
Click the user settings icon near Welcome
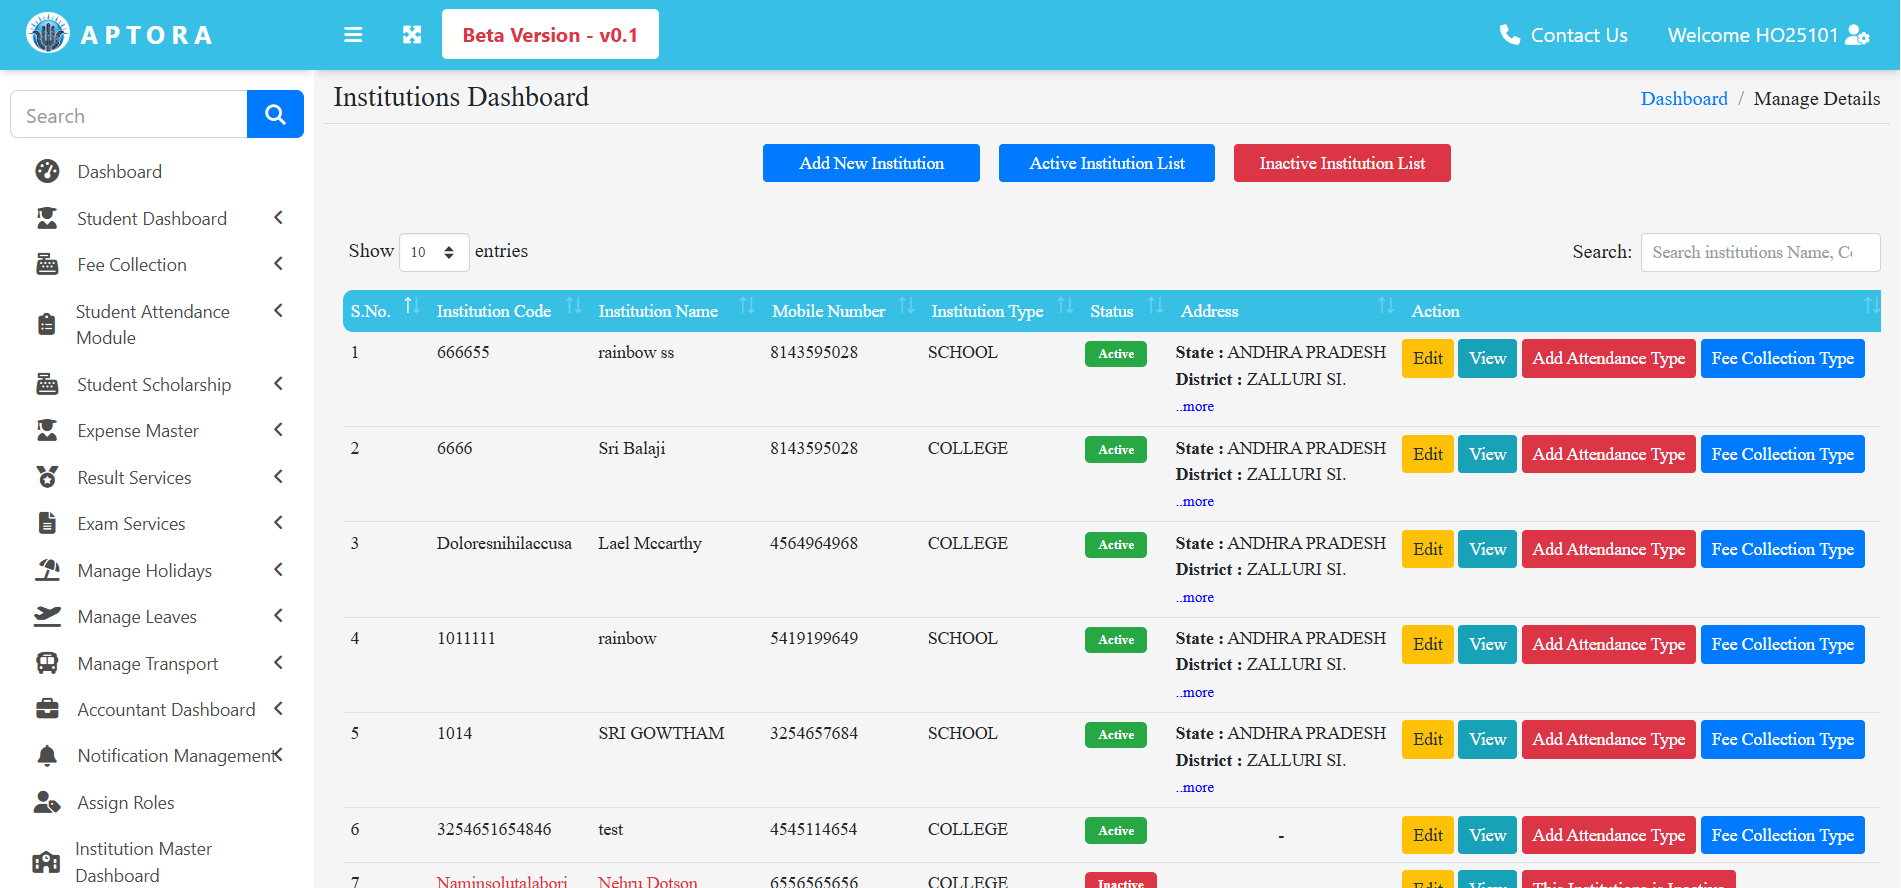(x=1857, y=35)
